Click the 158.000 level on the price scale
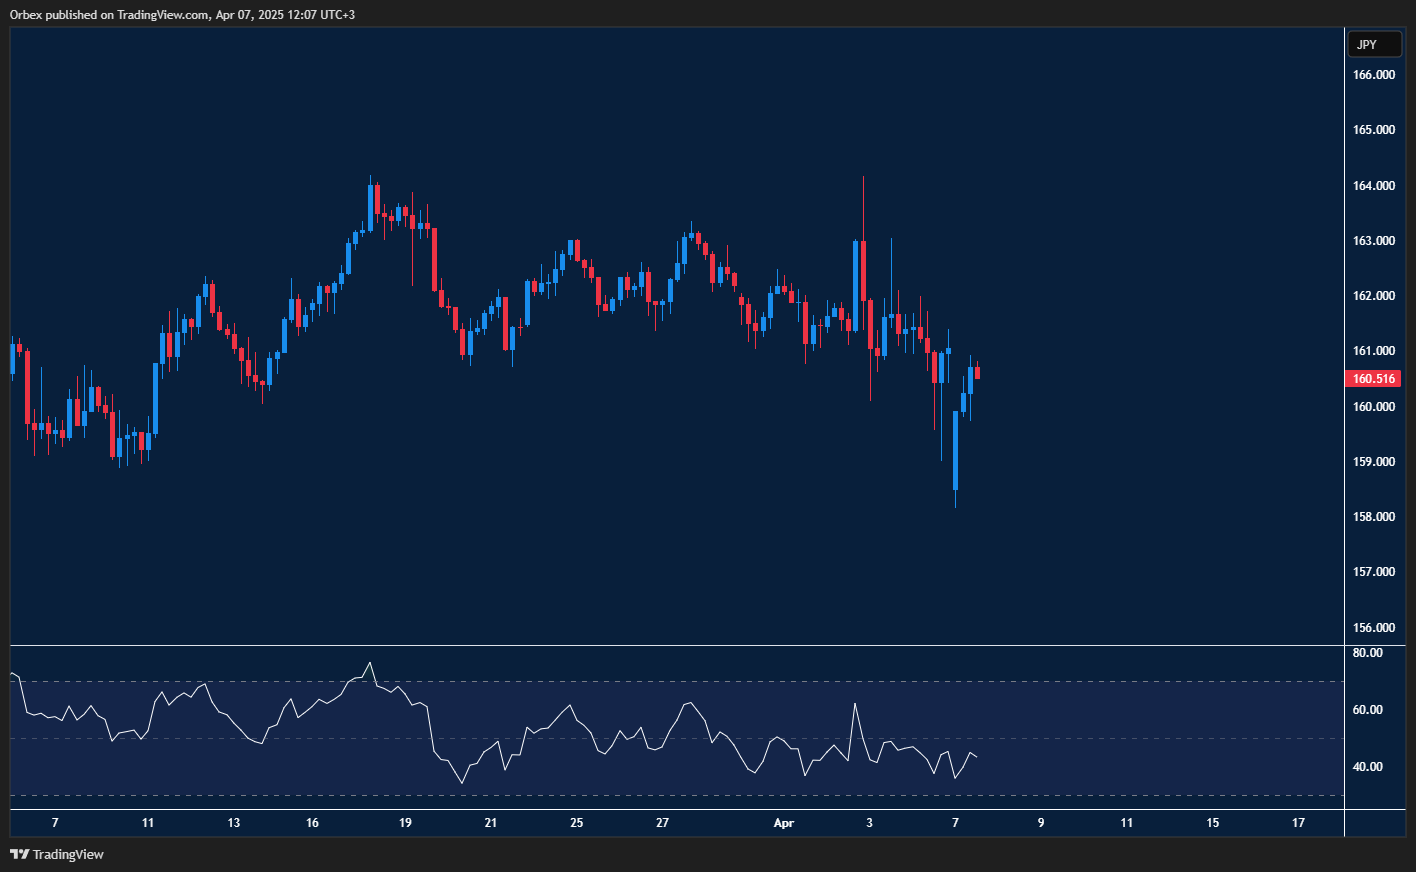This screenshot has height=872, width=1416. point(1374,516)
